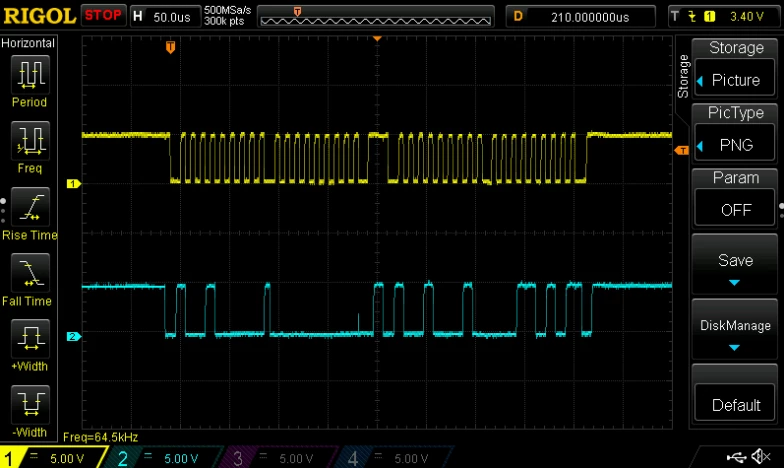Image resolution: width=784 pixels, height=468 pixels.
Task: Click channel 4 scale 5.00 V
Action: 411,458
